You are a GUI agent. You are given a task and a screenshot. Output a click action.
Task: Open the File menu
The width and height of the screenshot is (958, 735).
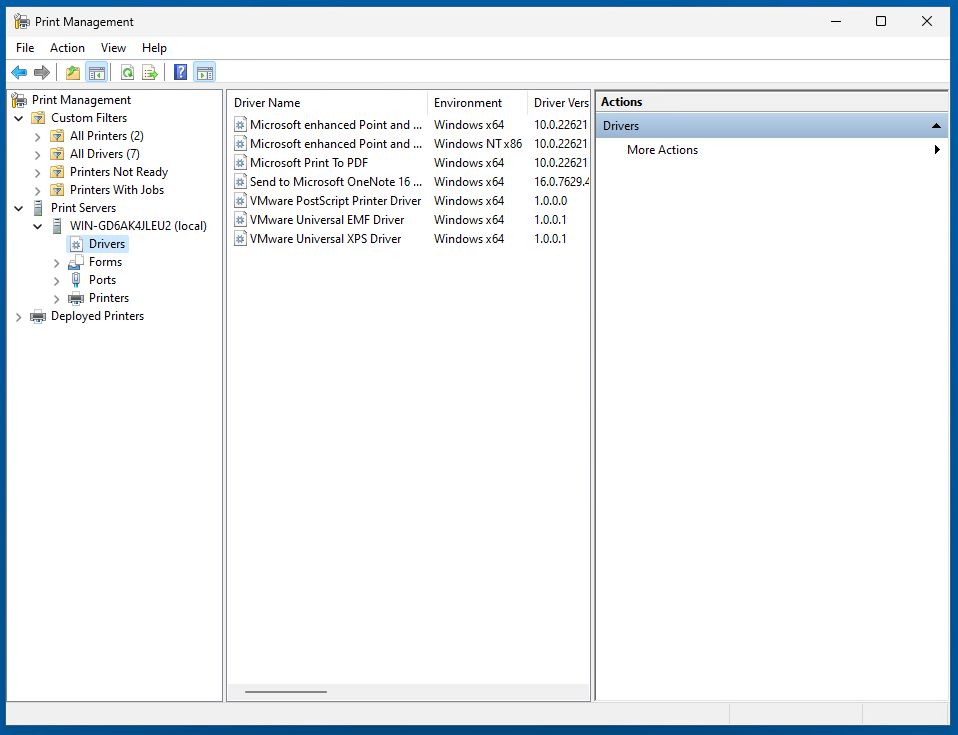(x=25, y=48)
